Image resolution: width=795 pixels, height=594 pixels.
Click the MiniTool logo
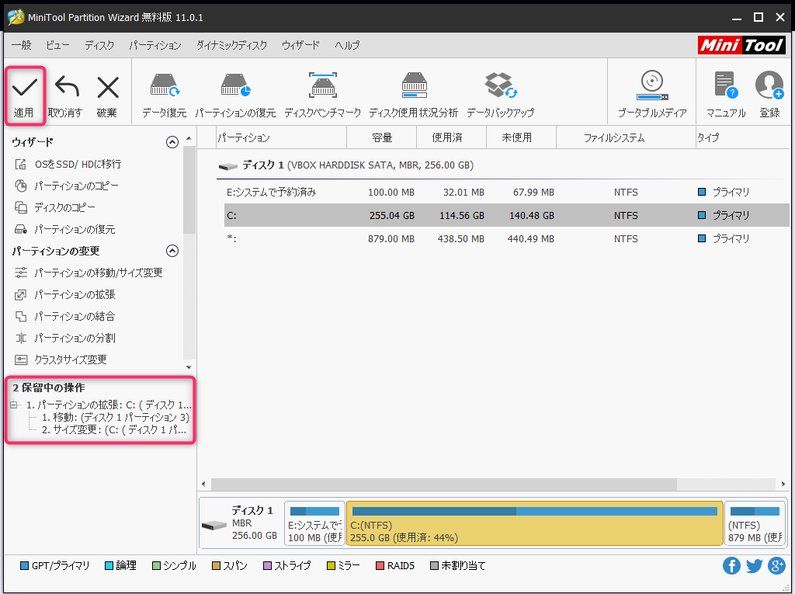click(x=741, y=45)
